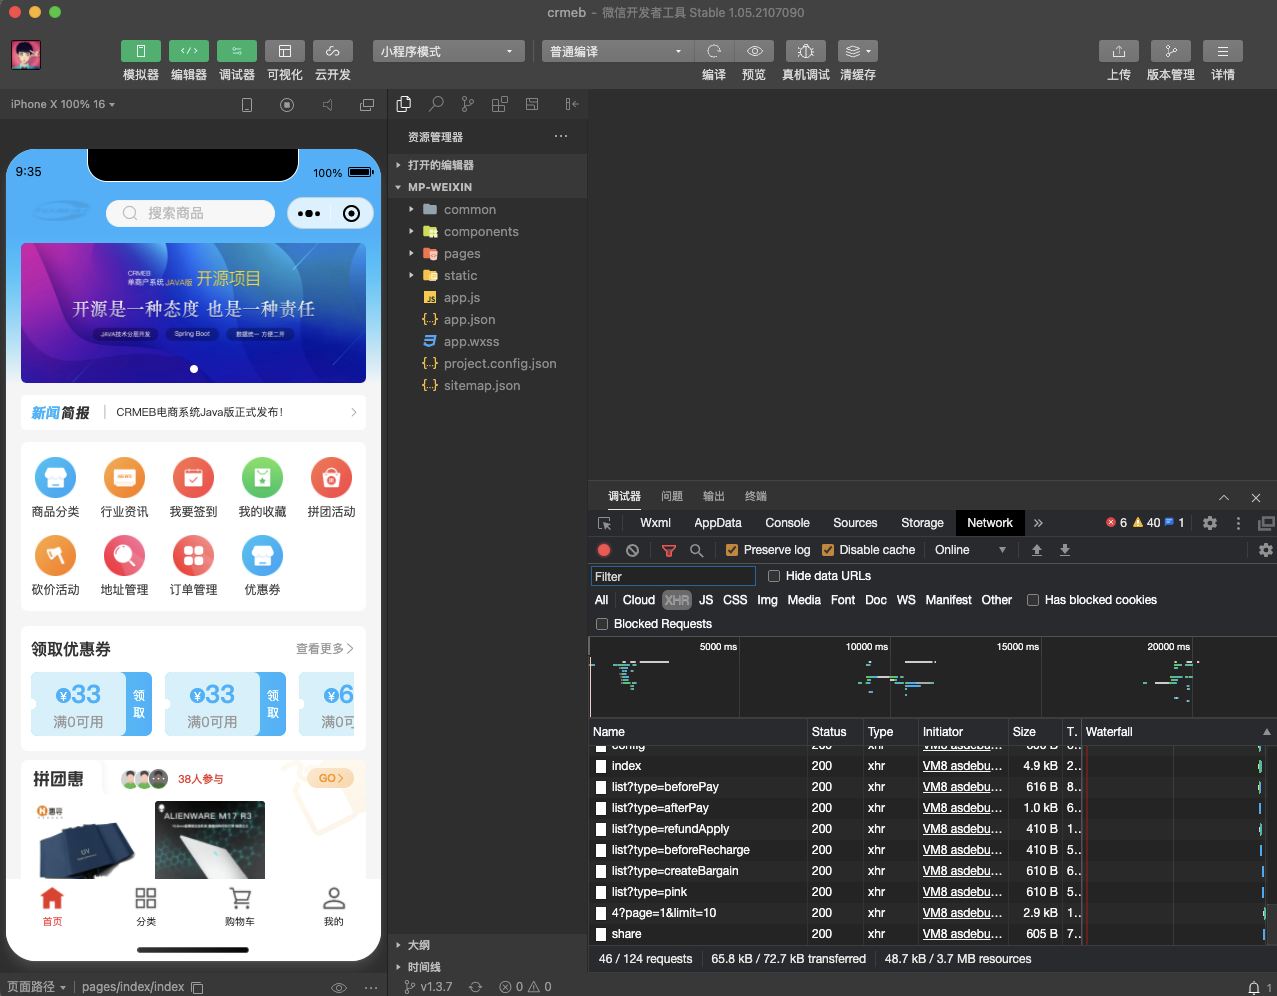This screenshot has height=996, width=1277.
Task: Click the Preview eye icon
Action: pos(755,51)
